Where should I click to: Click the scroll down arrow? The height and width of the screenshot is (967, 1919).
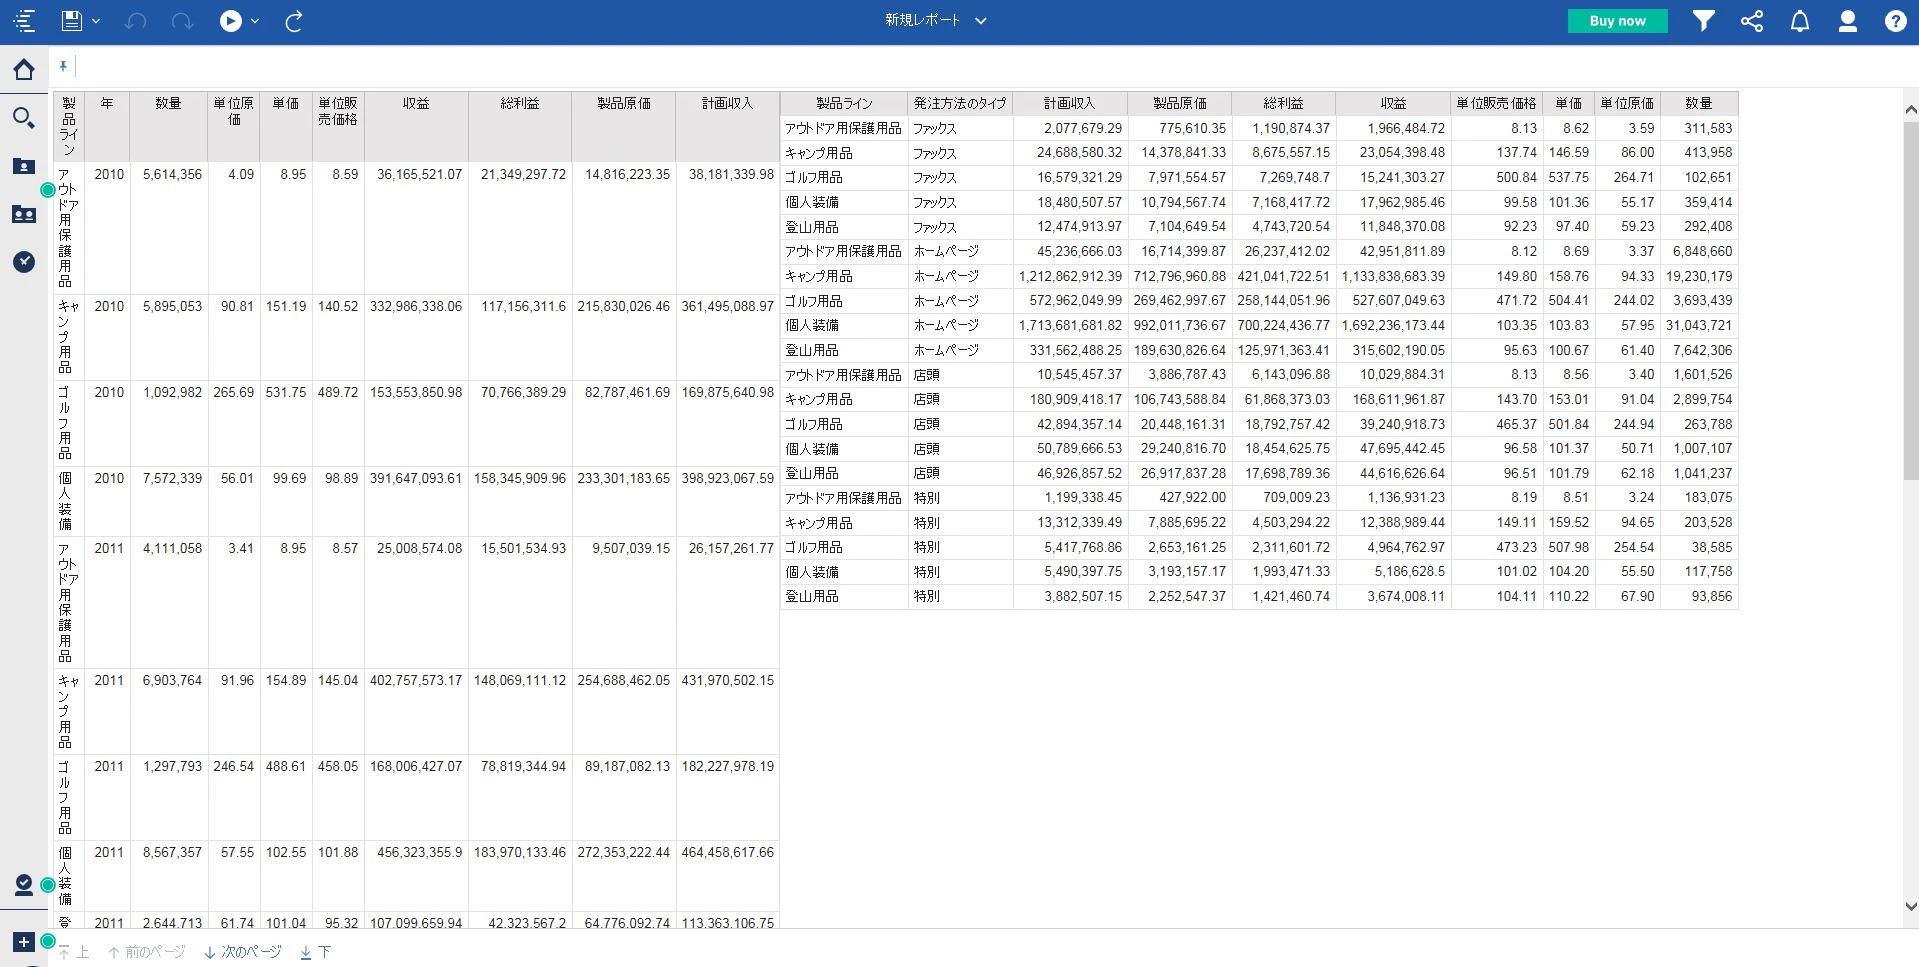point(1910,907)
